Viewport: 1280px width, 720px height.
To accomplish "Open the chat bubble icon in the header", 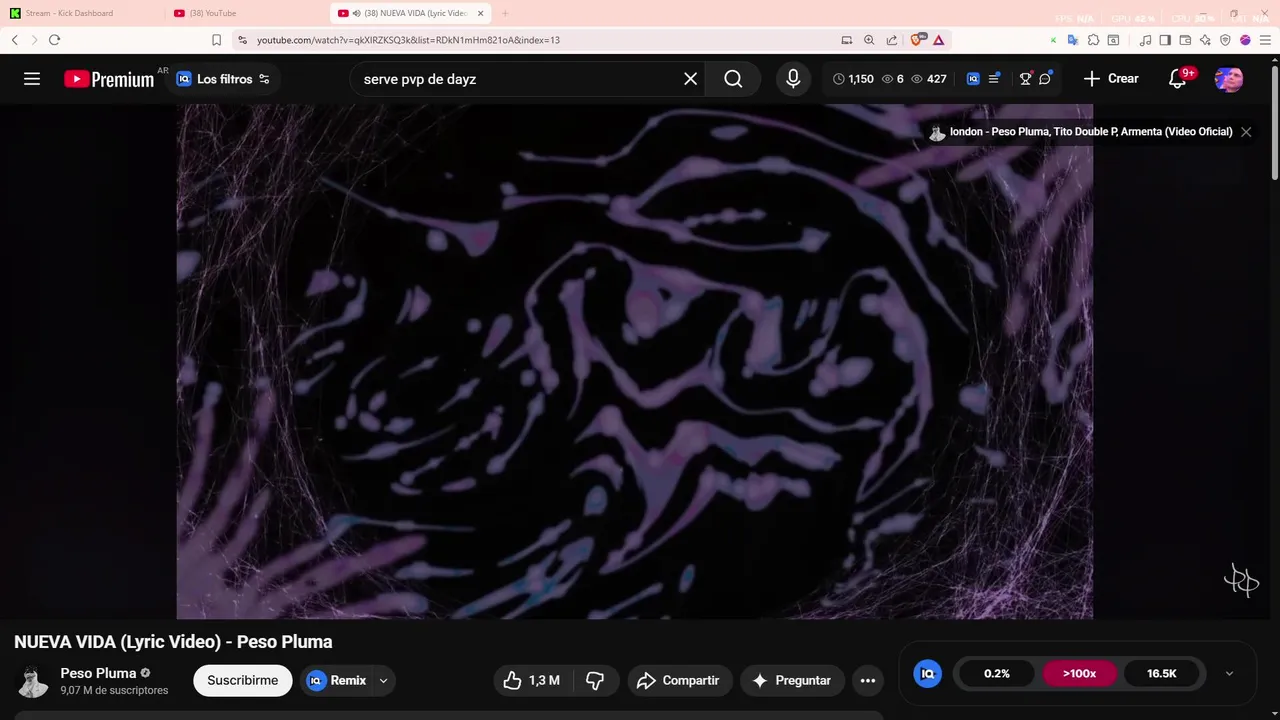I will (1045, 79).
